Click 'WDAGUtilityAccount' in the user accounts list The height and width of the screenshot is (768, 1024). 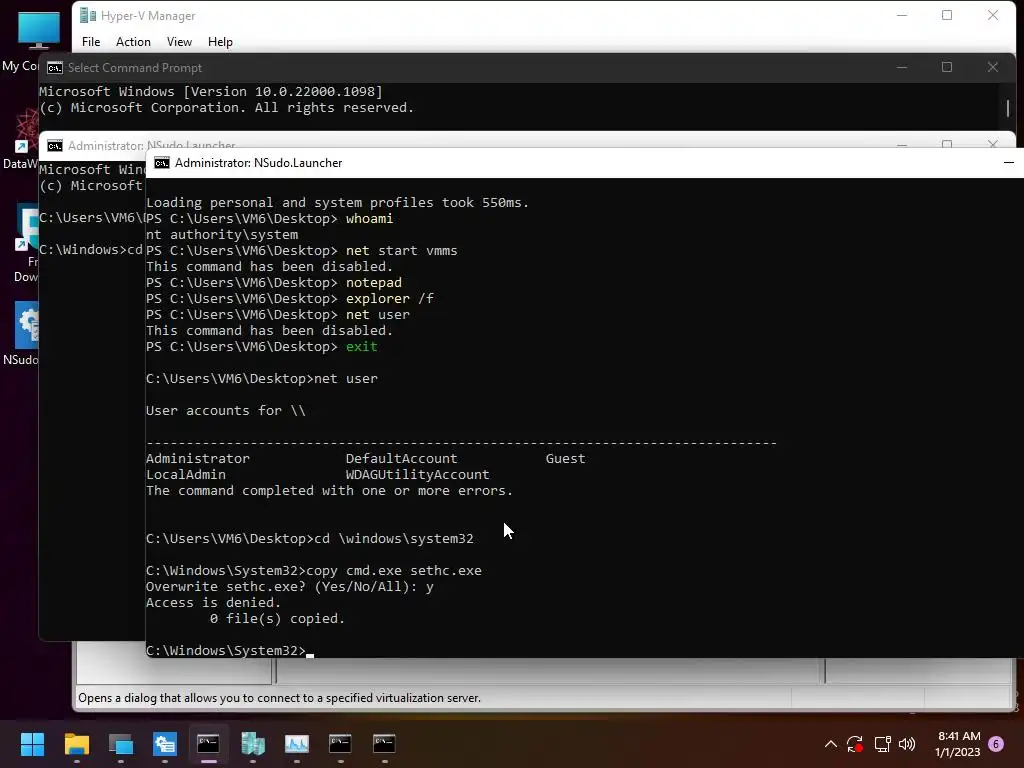click(x=417, y=475)
